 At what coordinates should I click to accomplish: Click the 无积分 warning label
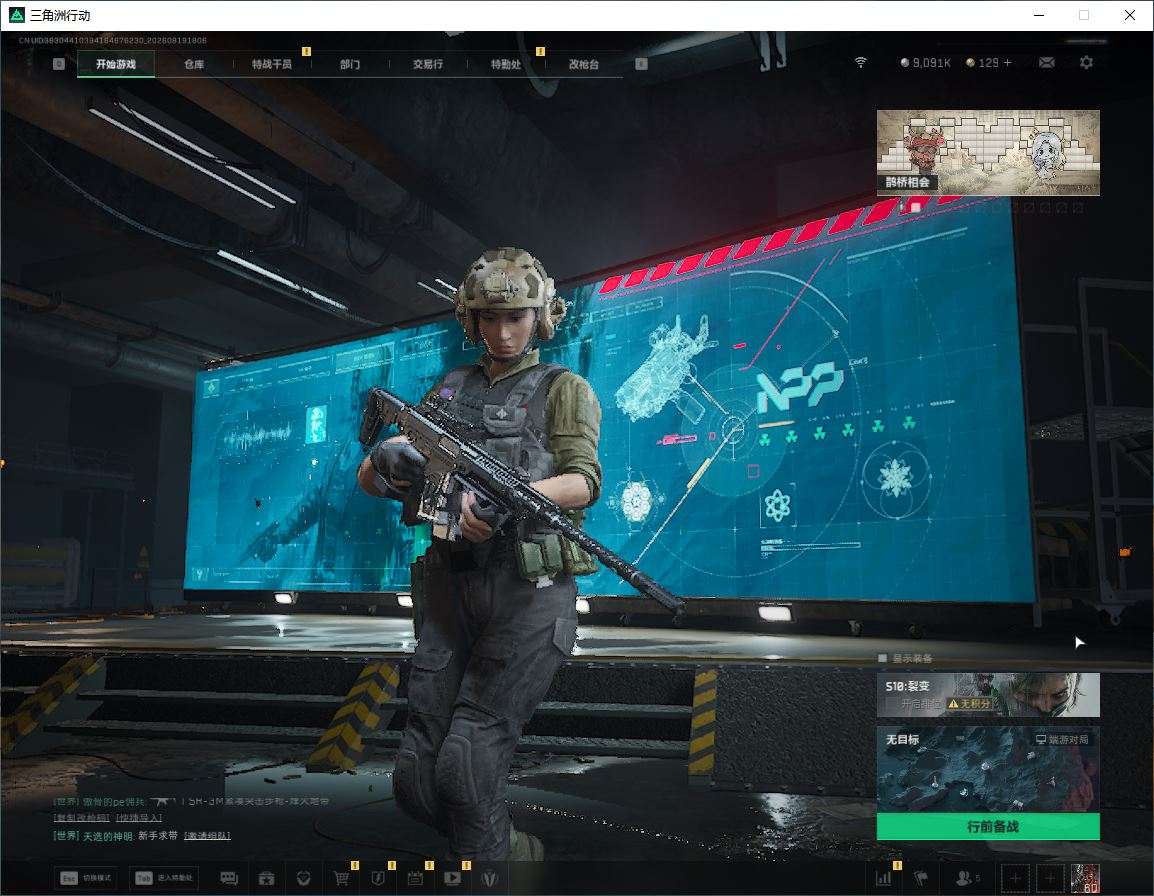tap(969, 704)
